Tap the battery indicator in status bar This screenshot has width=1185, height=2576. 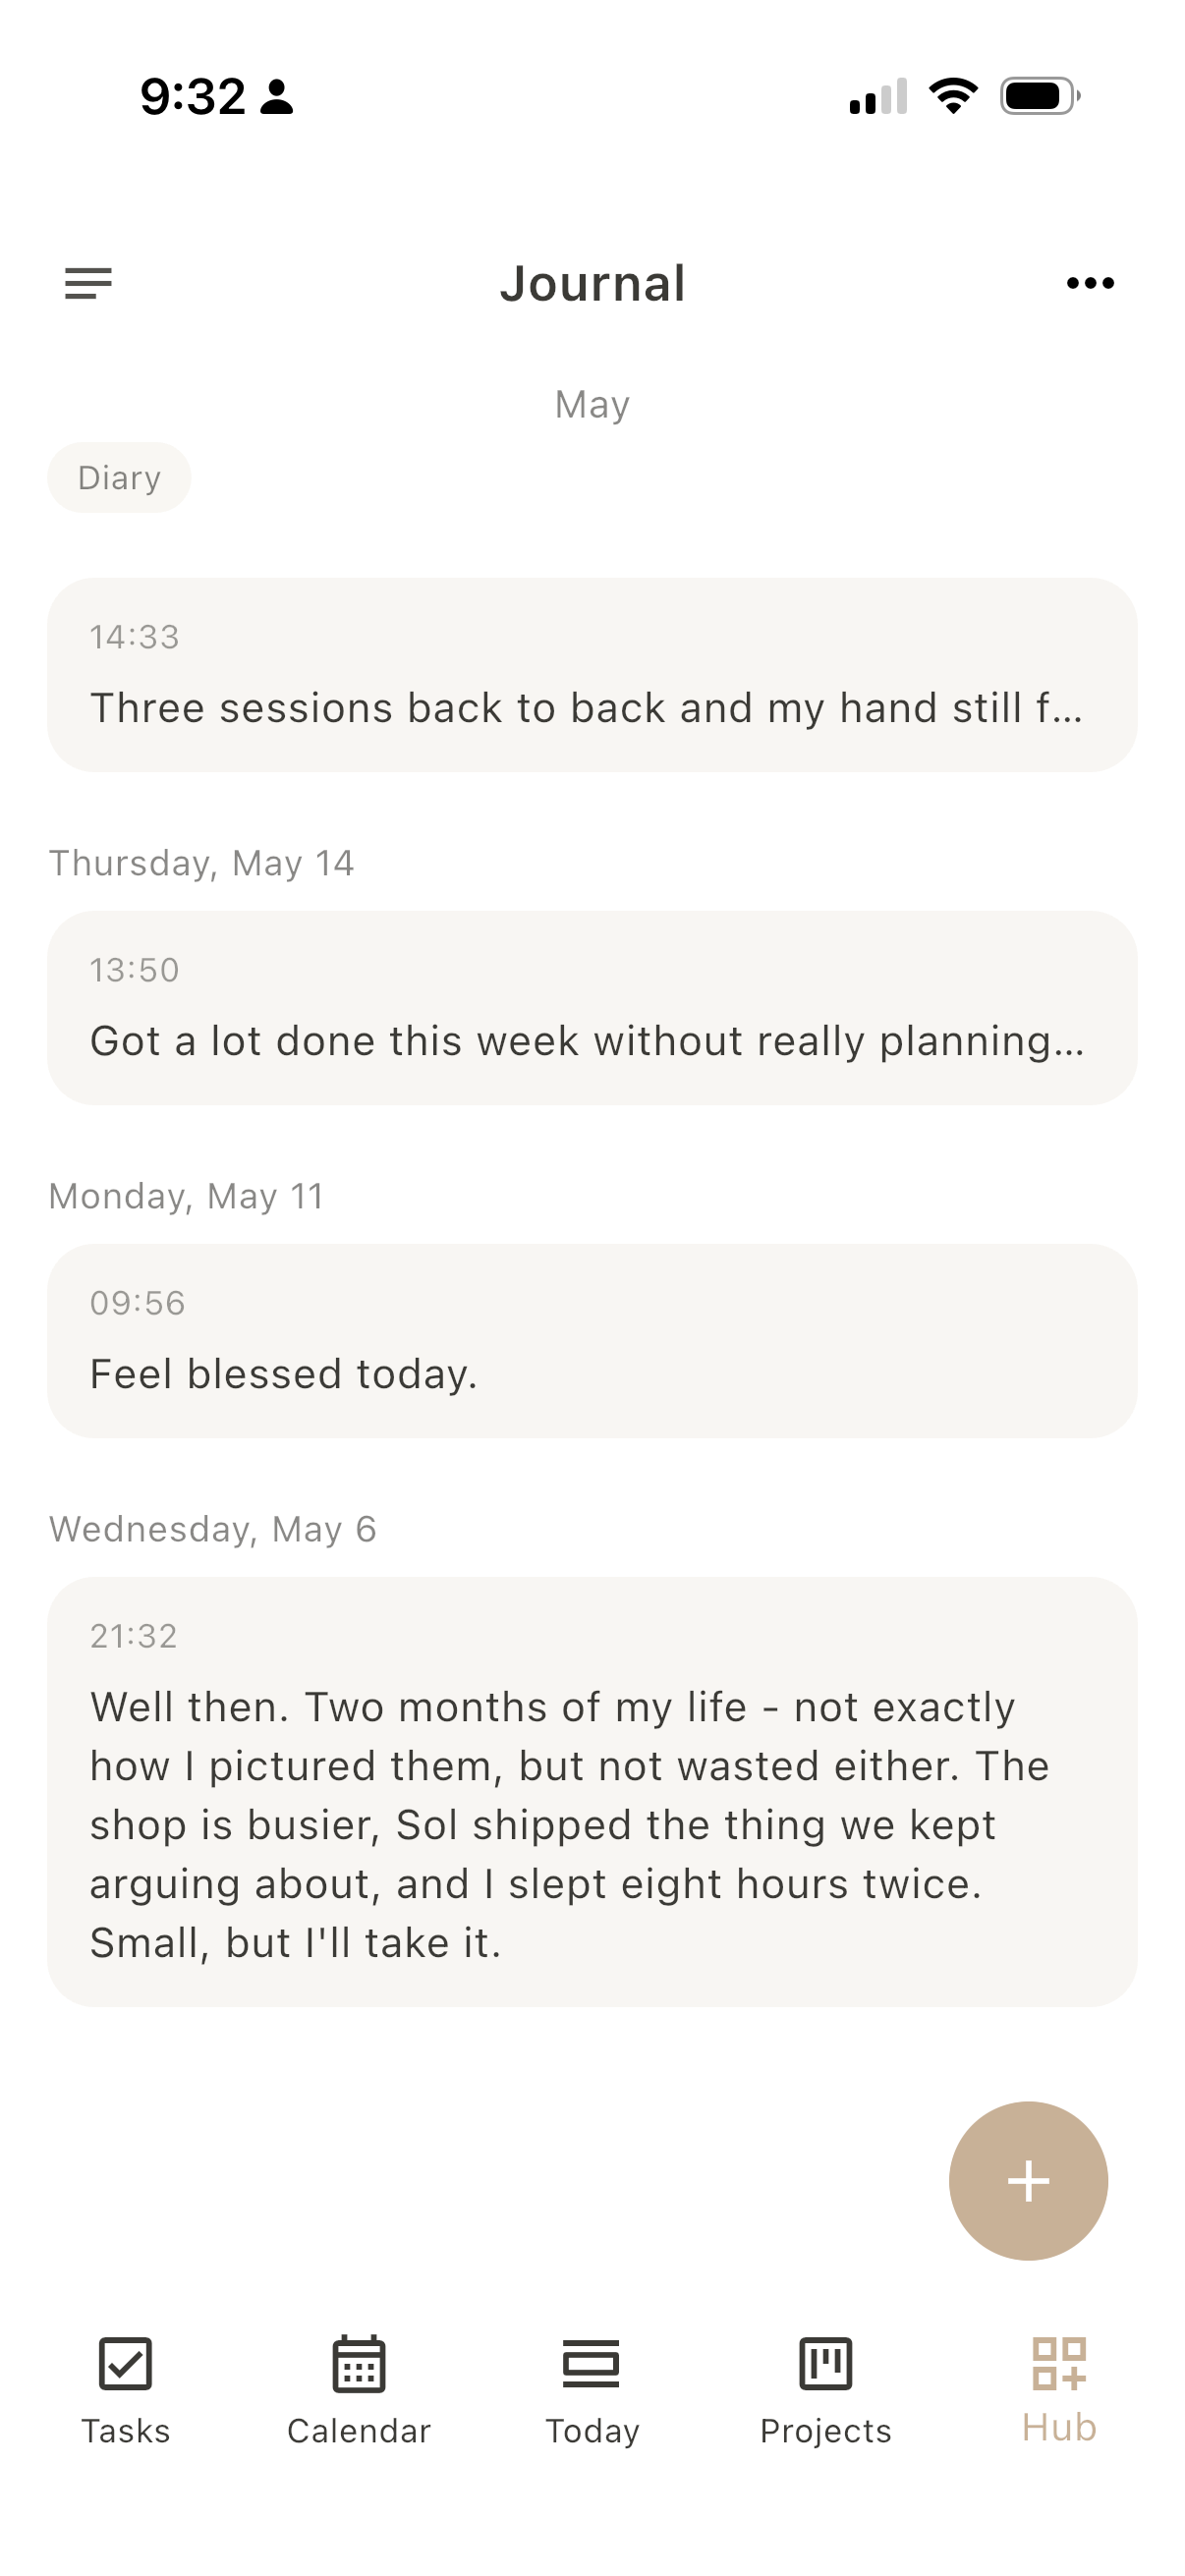tap(1040, 96)
